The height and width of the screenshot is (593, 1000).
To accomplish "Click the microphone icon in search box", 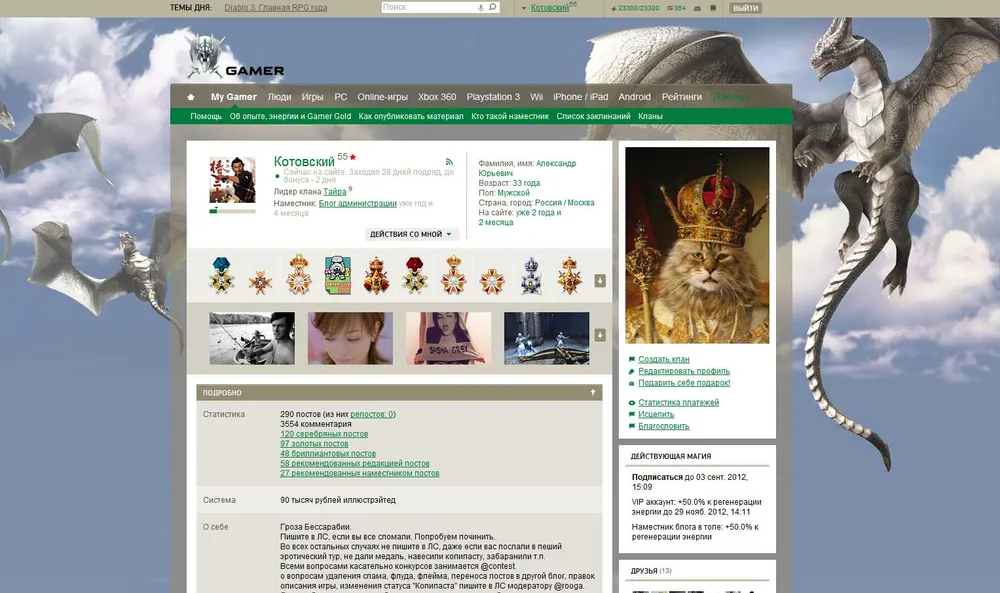I will [x=480, y=7].
